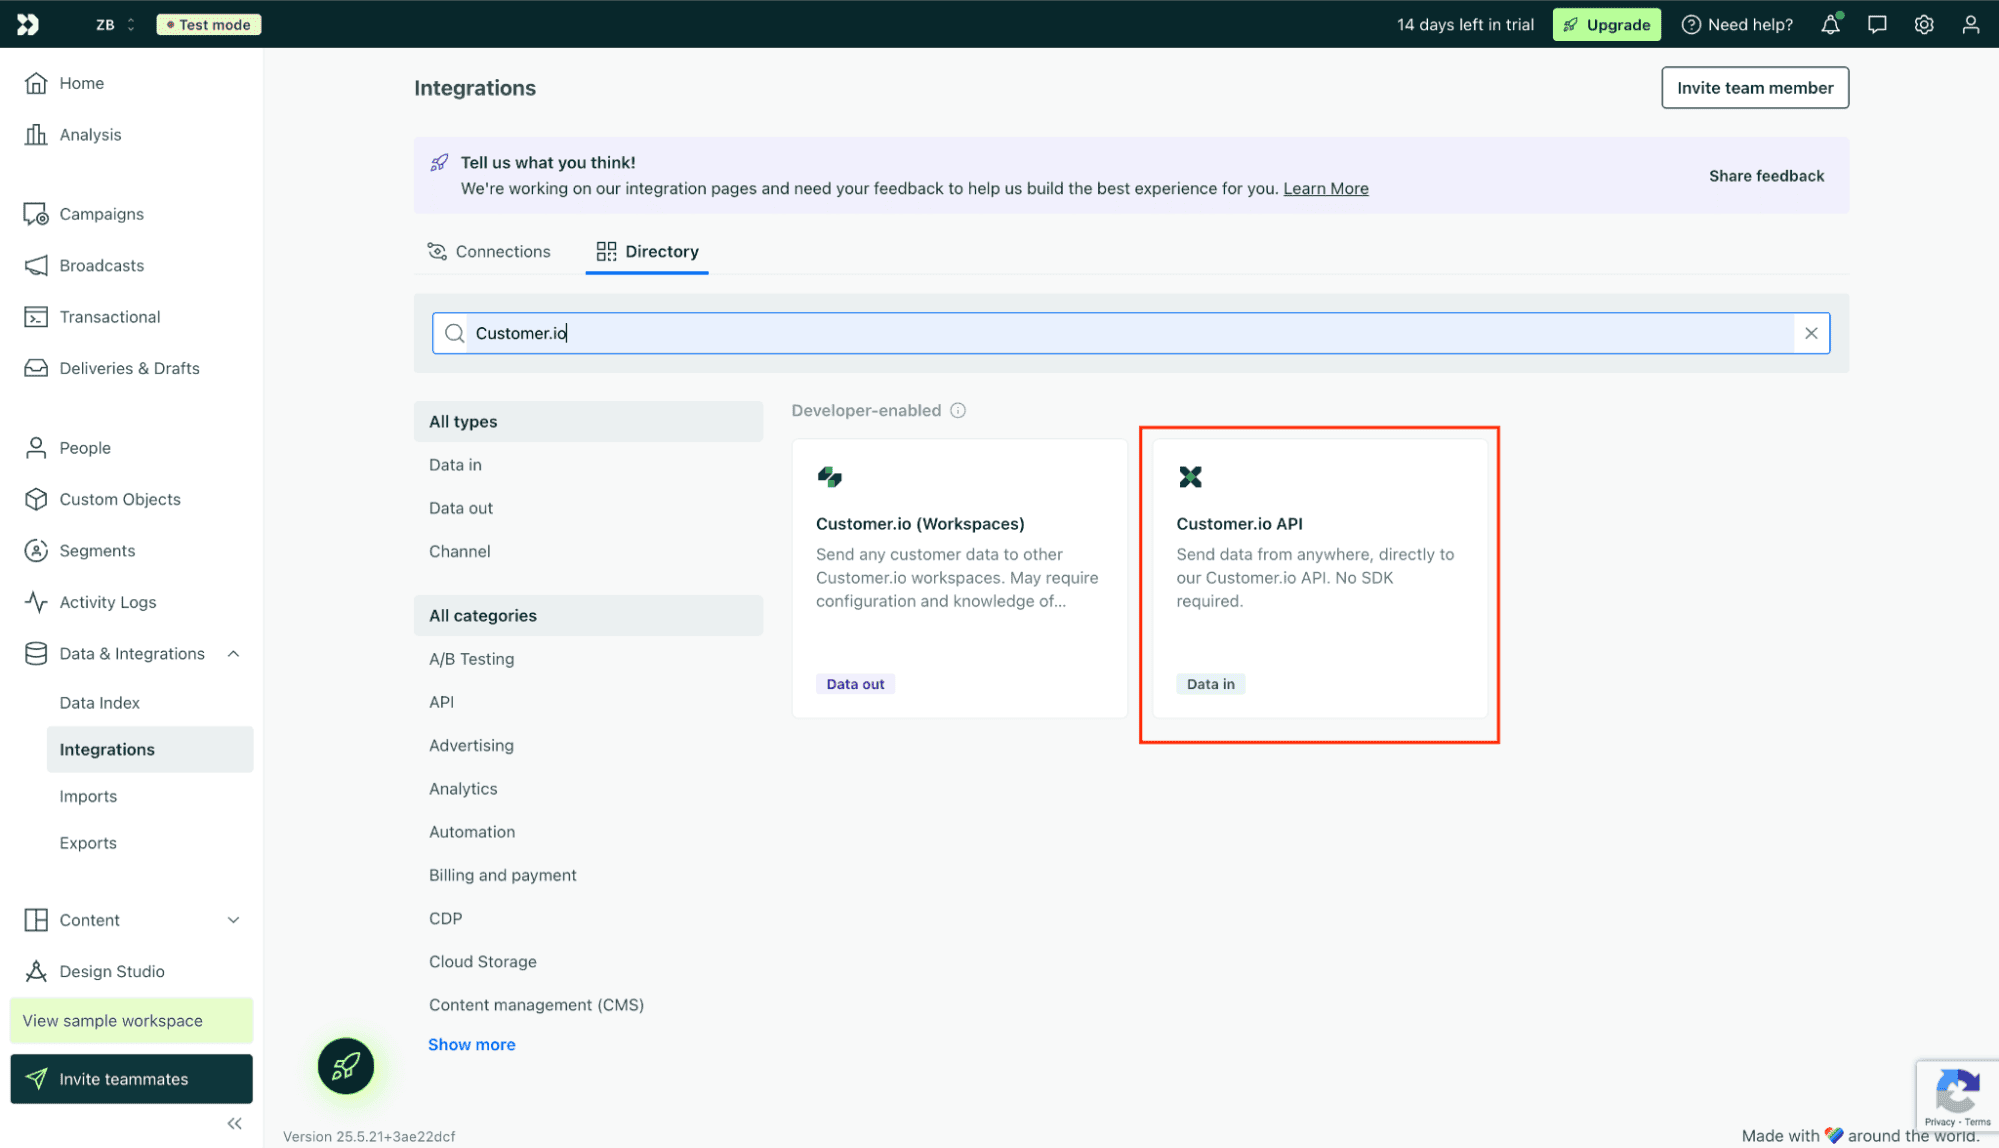
Task: Open the notifications bell
Action: click(x=1830, y=24)
